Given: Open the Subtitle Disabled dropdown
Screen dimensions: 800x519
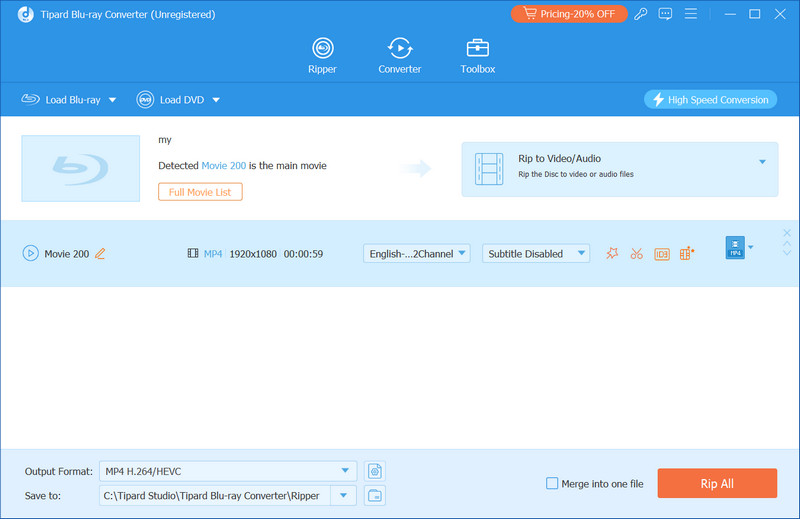Looking at the screenshot, I should (x=536, y=253).
